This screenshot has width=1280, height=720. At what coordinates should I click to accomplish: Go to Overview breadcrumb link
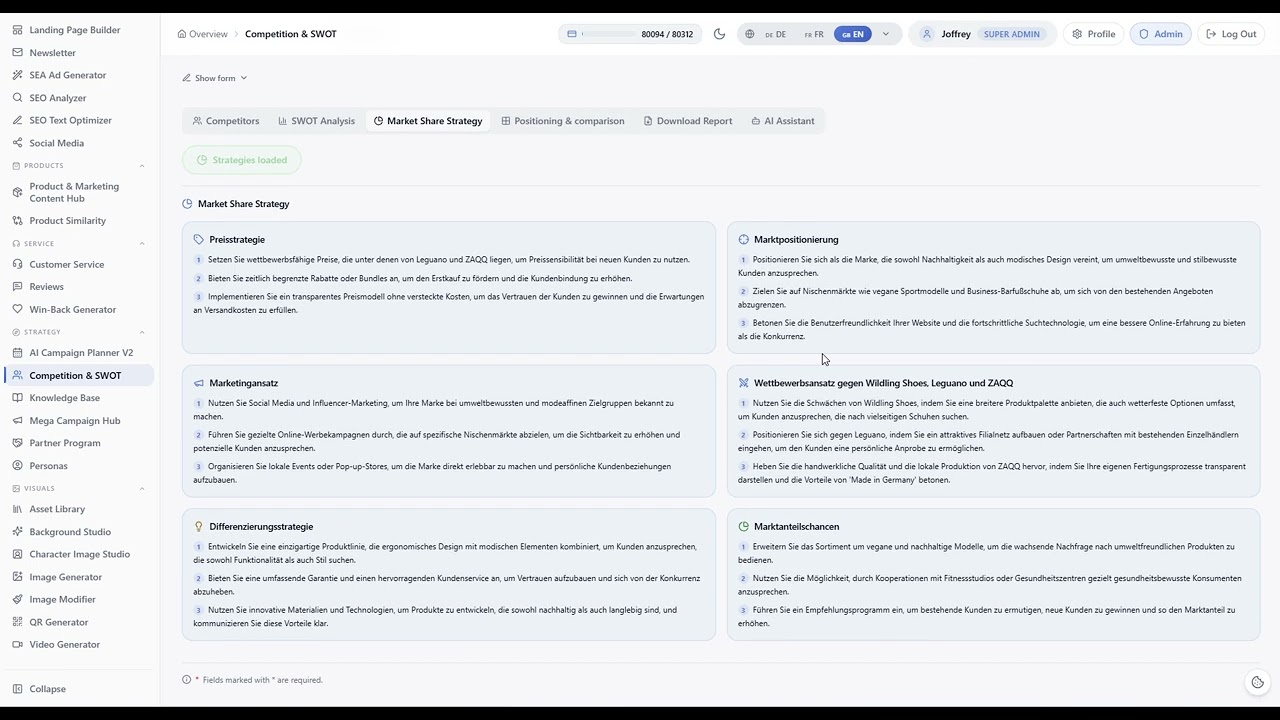coord(202,34)
